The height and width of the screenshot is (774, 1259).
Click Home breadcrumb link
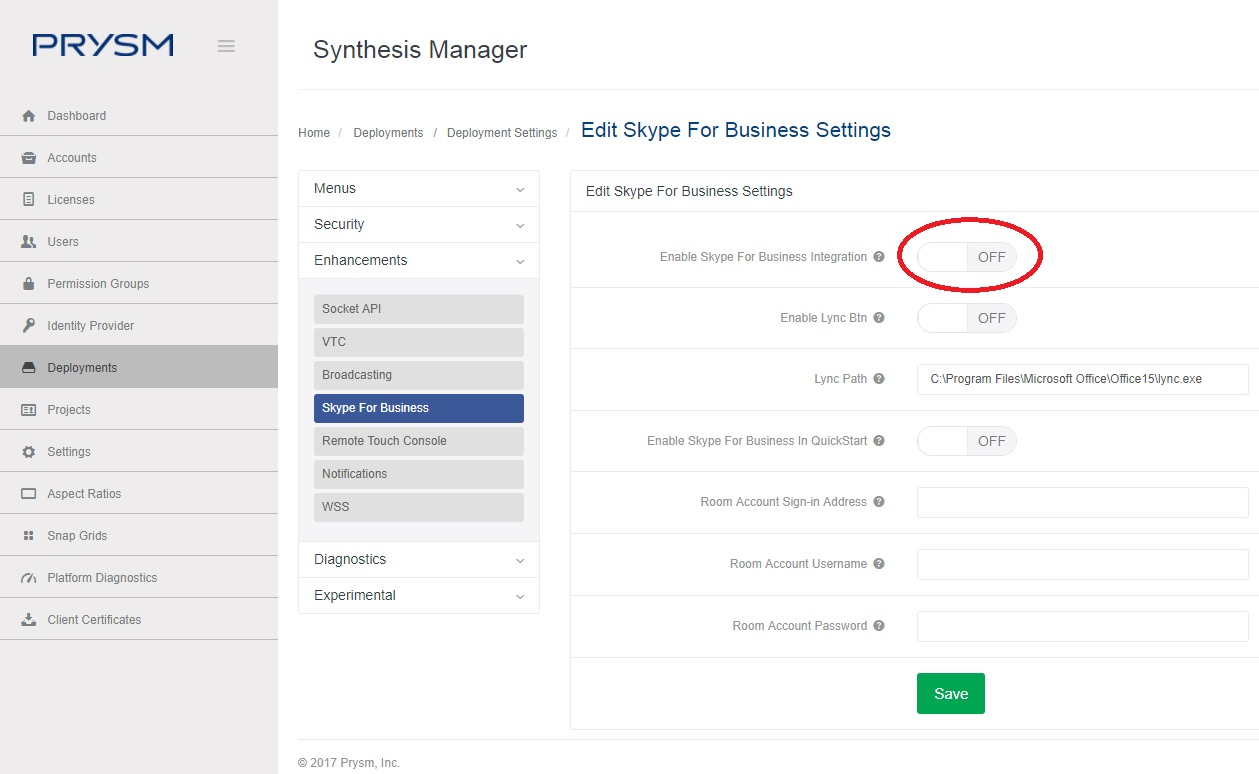(x=314, y=133)
